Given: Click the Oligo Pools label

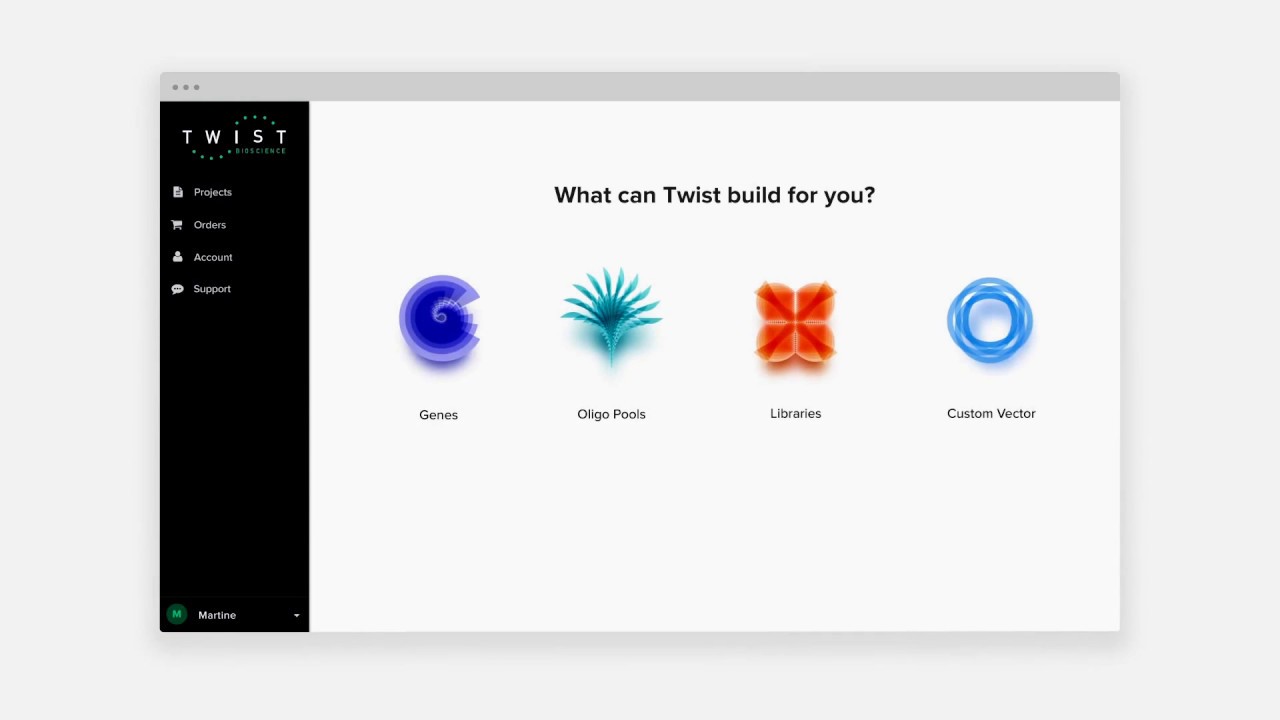Looking at the screenshot, I should 611,414.
